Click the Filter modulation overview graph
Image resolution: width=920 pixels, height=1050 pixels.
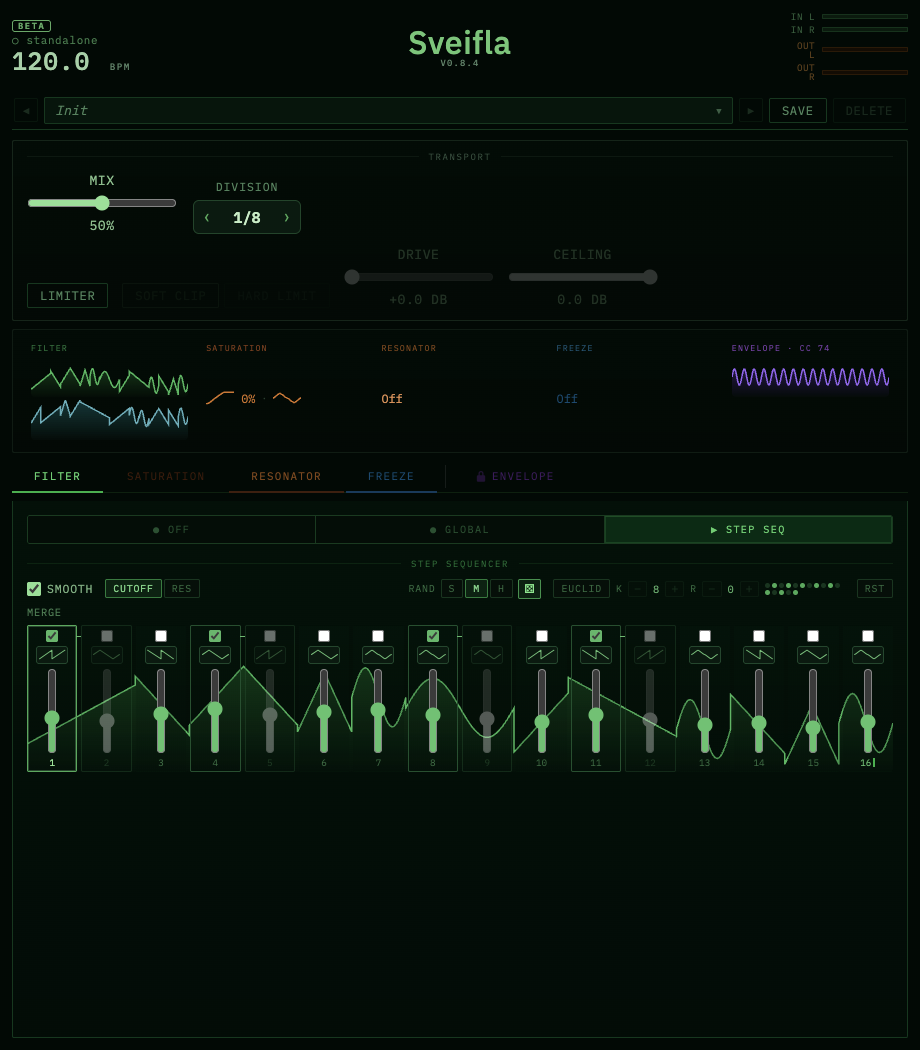tap(109, 402)
